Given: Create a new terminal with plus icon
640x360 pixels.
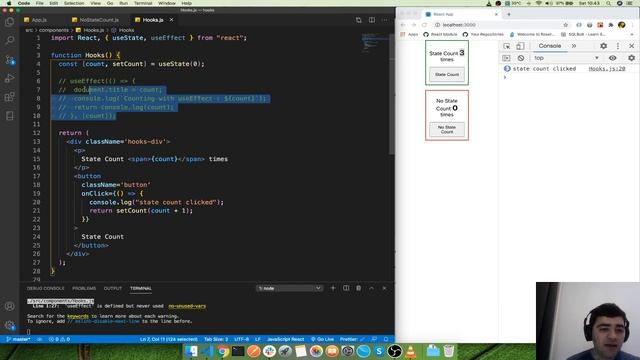Looking at the screenshot, I should (333, 288).
